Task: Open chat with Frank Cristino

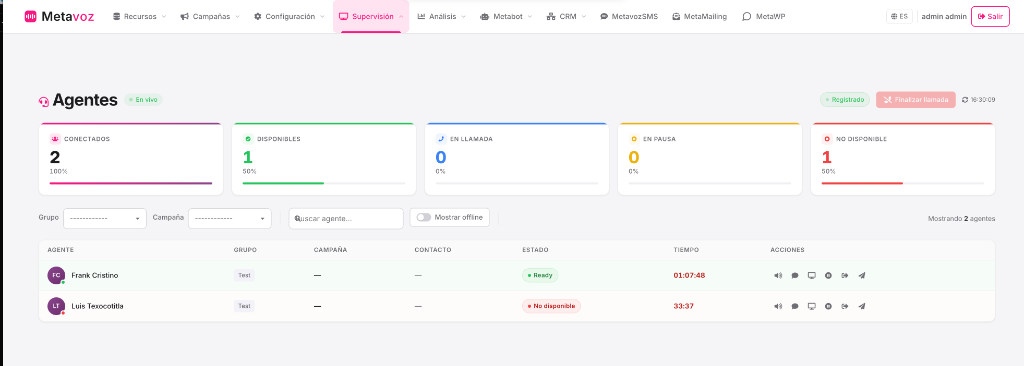Action: [x=795, y=275]
